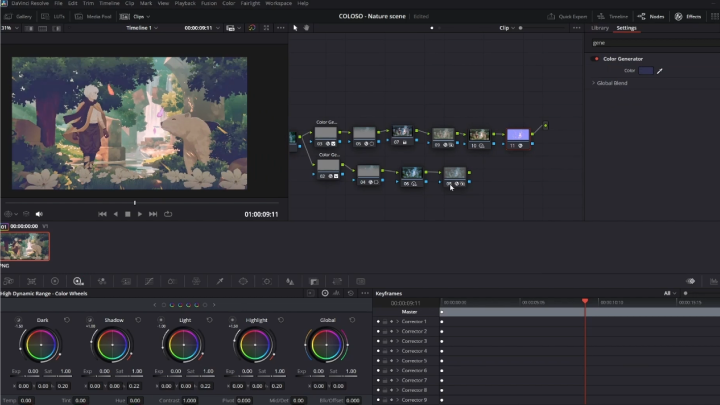The image size is (720, 405).
Task: Open the Color menu
Action: [228, 3]
